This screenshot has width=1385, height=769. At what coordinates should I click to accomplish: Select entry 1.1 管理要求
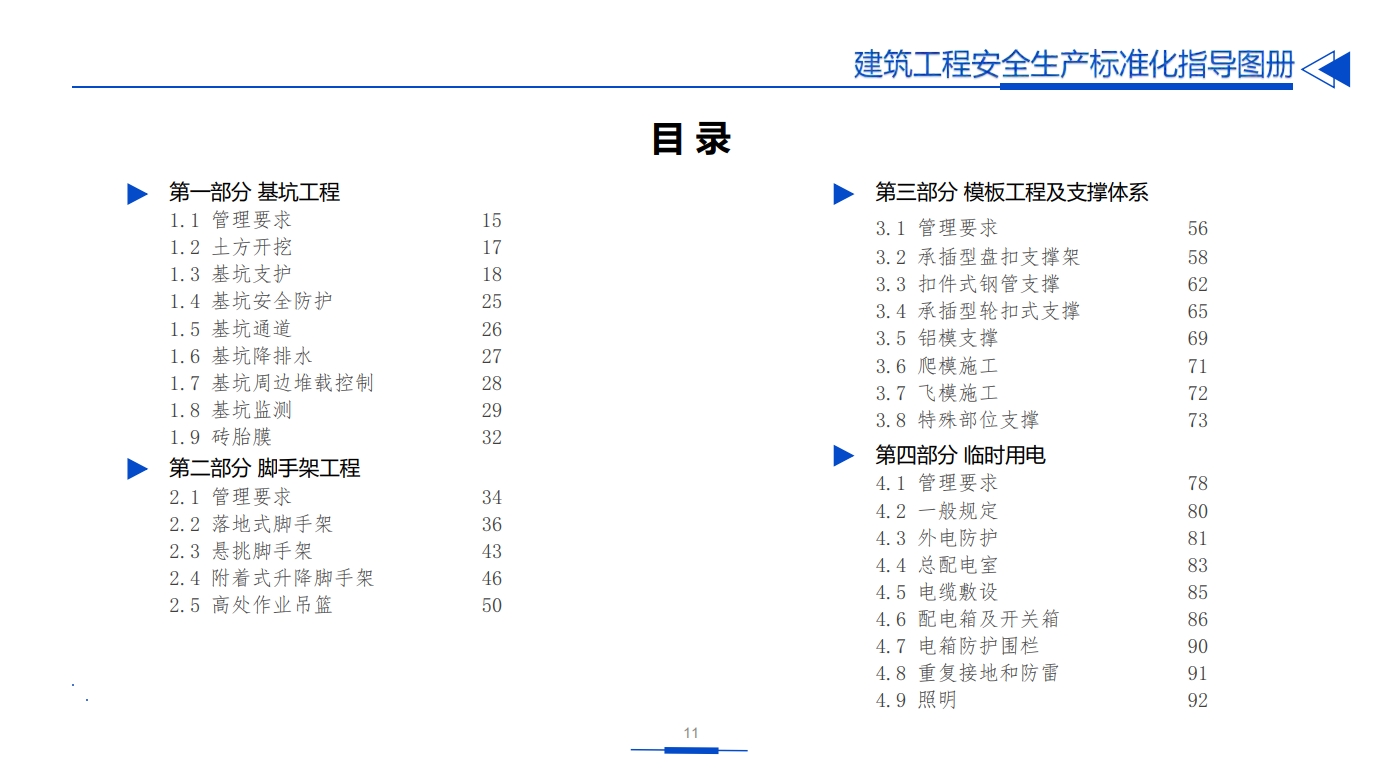tap(230, 220)
